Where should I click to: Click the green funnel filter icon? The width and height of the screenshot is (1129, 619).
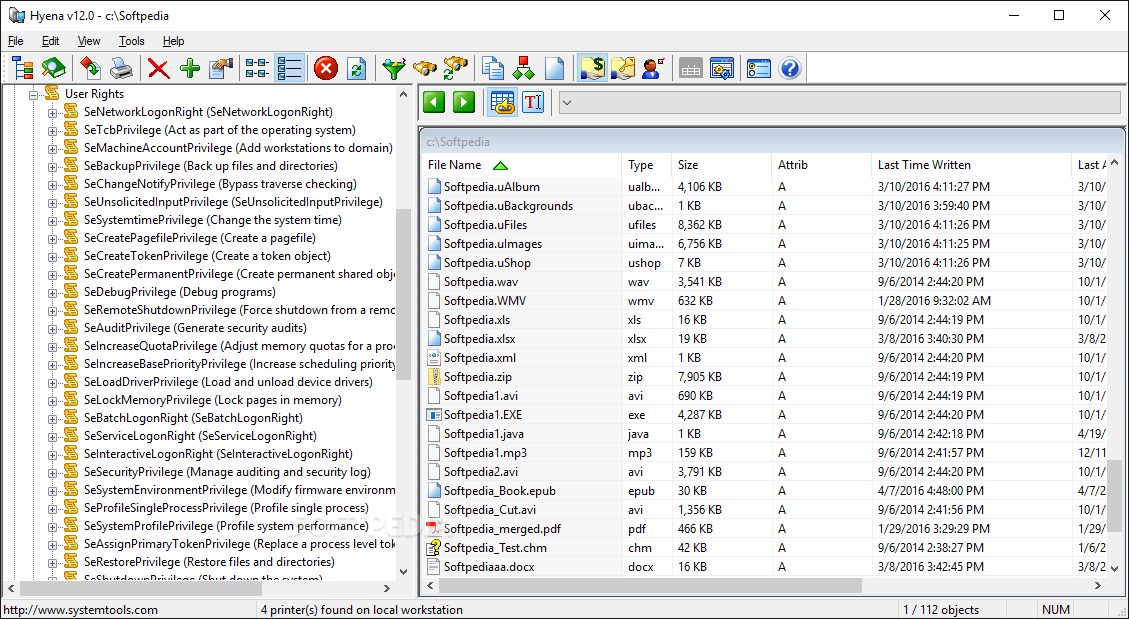click(393, 68)
